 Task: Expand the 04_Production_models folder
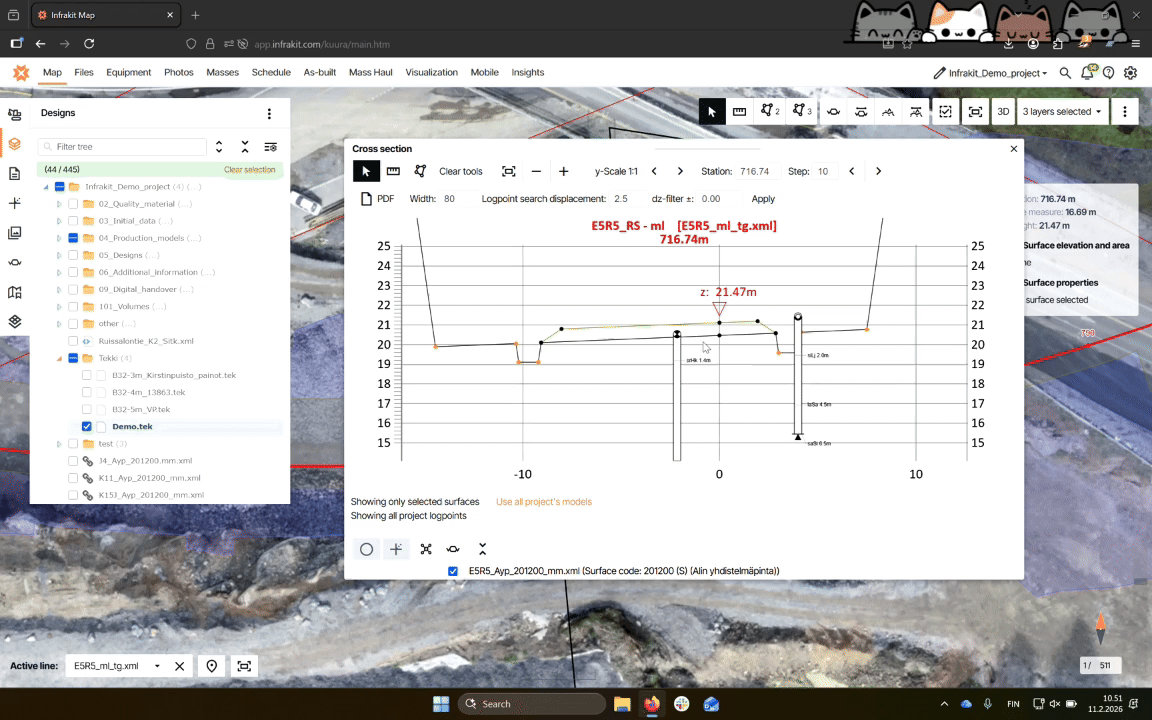click(x=60, y=238)
